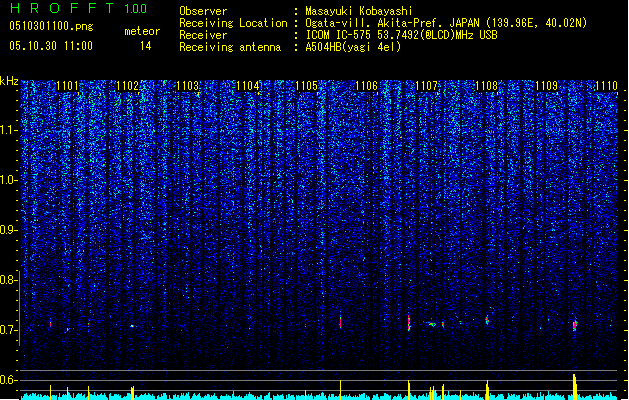The image size is (629, 400).
Task: Click the bright echo between 1109 and 1110
Action: click(x=575, y=325)
